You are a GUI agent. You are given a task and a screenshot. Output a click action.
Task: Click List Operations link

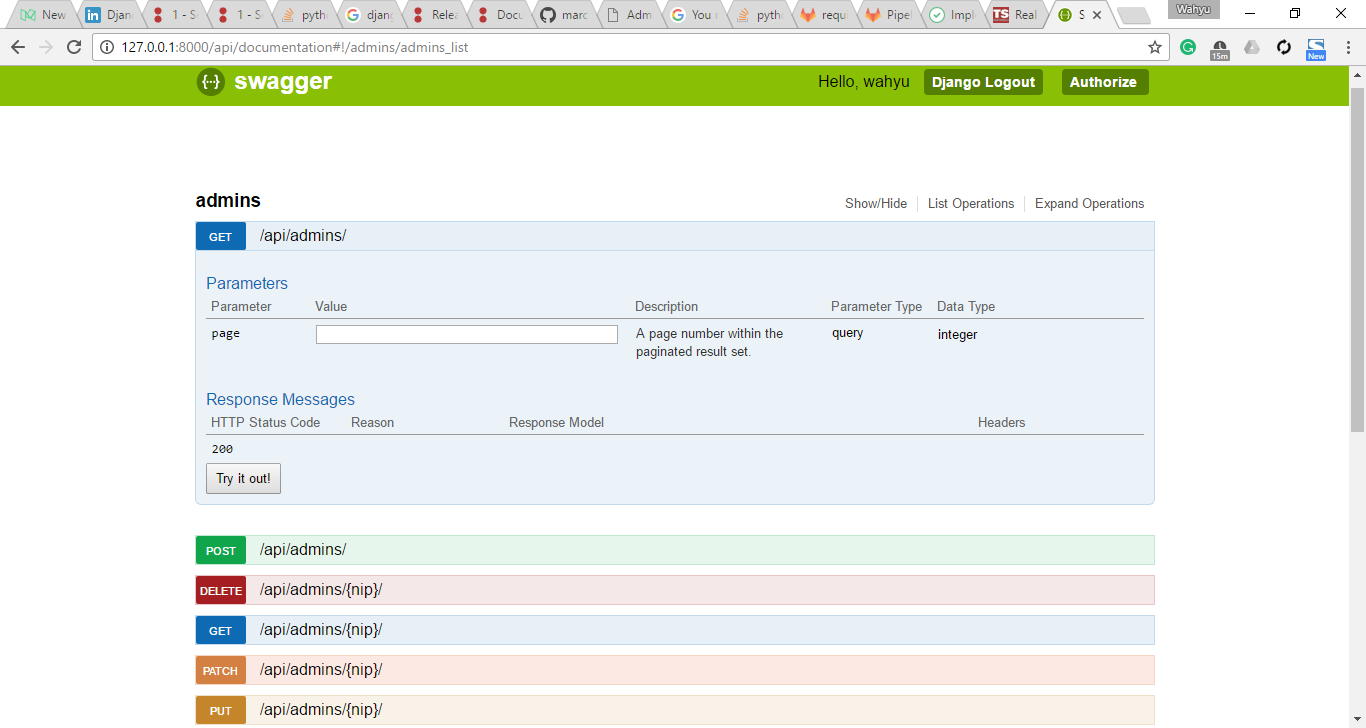tap(971, 203)
